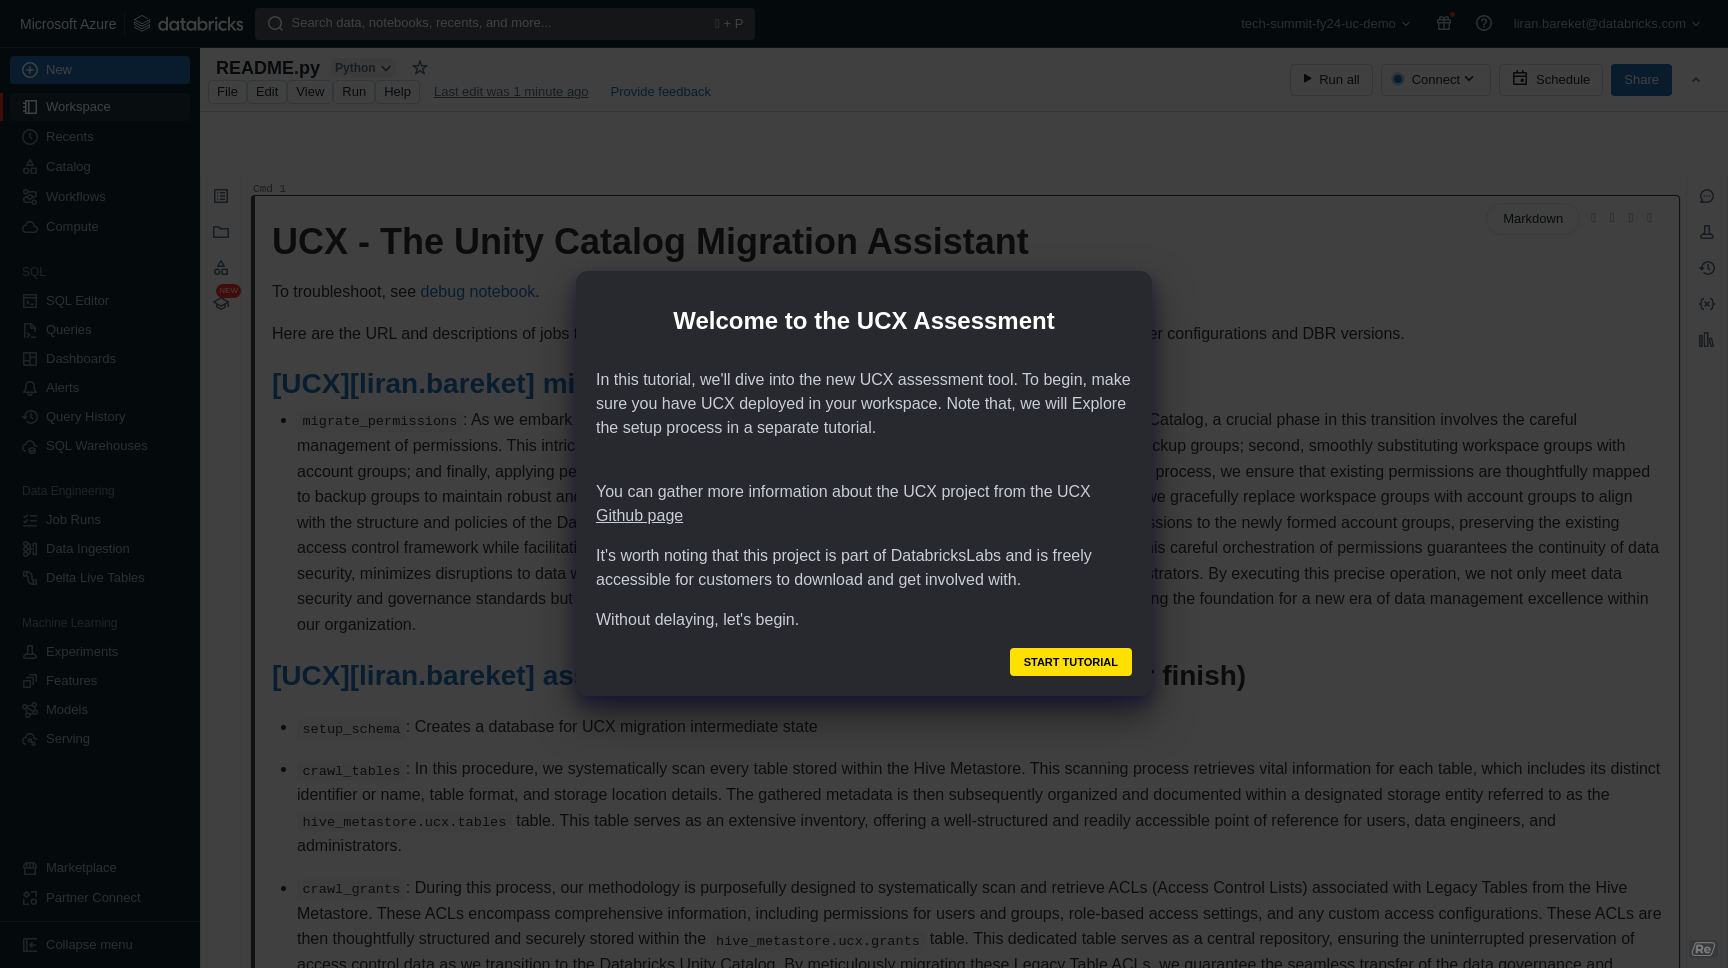Image resolution: width=1728 pixels, height=968 pixels.
Task: Star the README.py notebook as favorite
Action: click(x=420, y=68)
